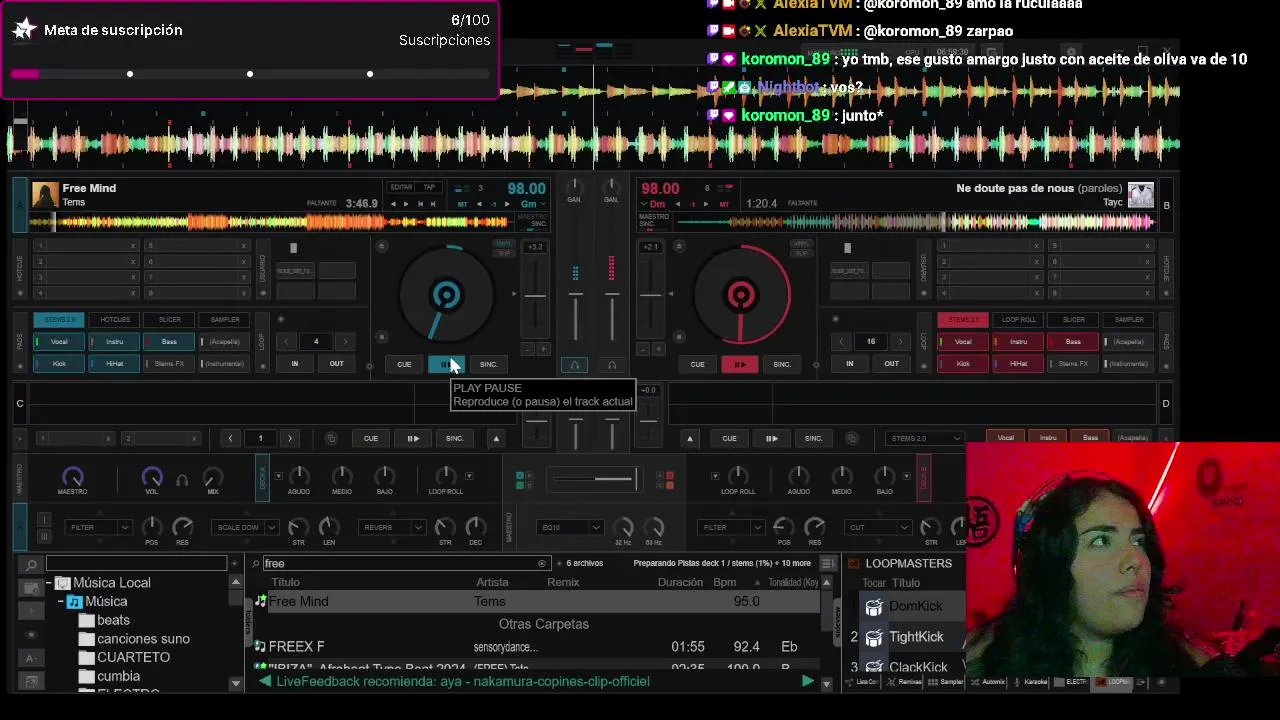Select LOOP ROLL pad tab on deck B
Viewport: 1280px width, 720px height.
click(x=1019, y=320)
